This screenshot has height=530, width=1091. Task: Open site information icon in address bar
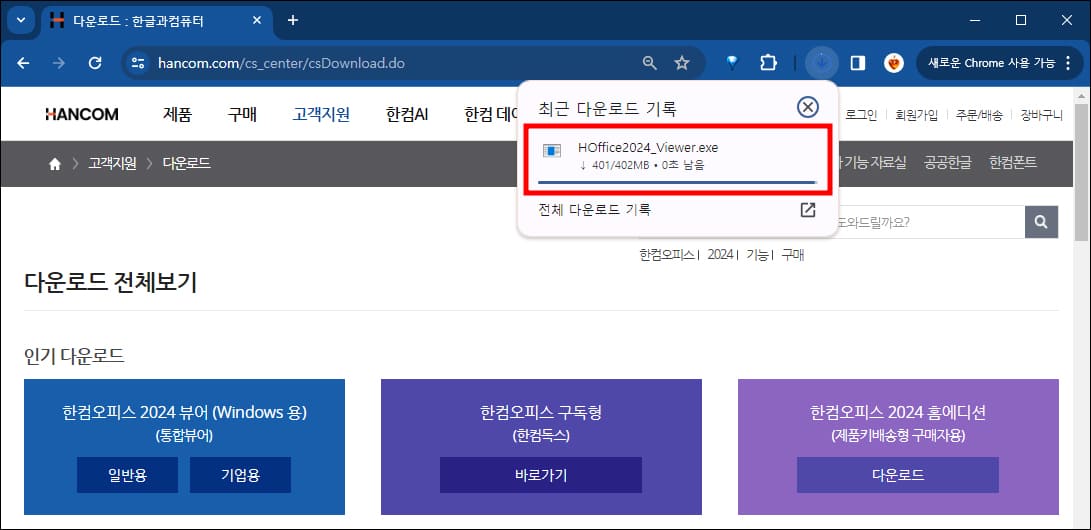click(138, 63)
